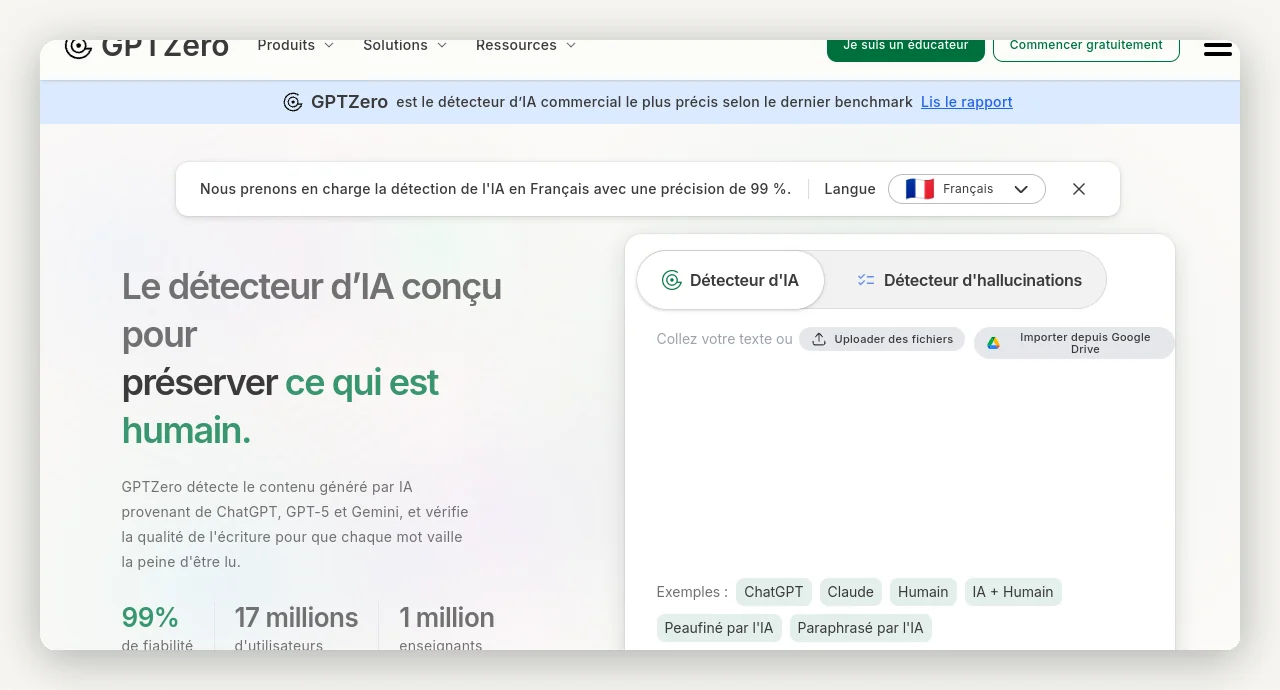Click the 17 millions statistic text
1280x690 pixels.
296,617
